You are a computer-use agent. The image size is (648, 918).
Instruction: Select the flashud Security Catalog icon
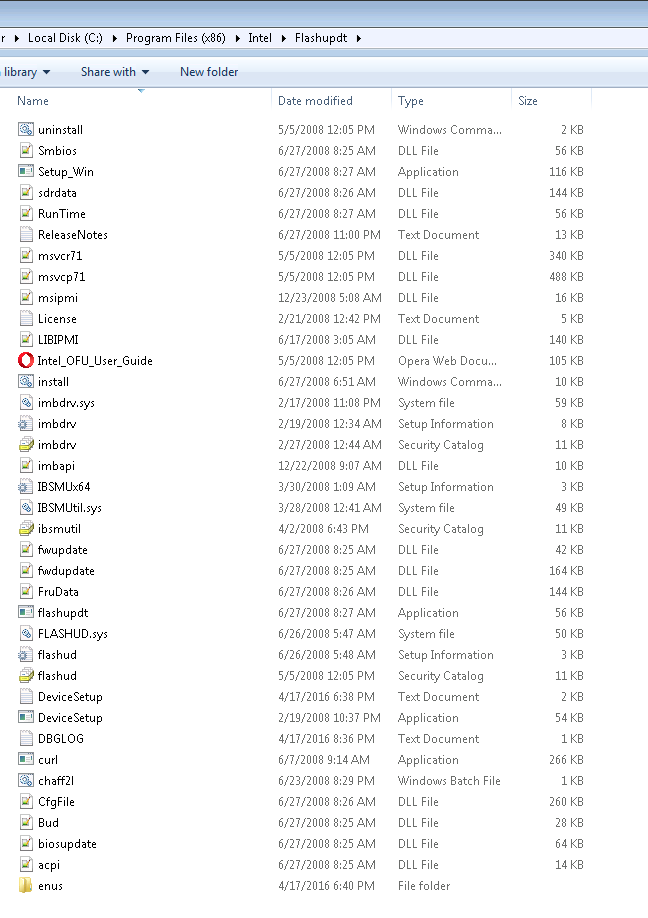tap(26, 676)
